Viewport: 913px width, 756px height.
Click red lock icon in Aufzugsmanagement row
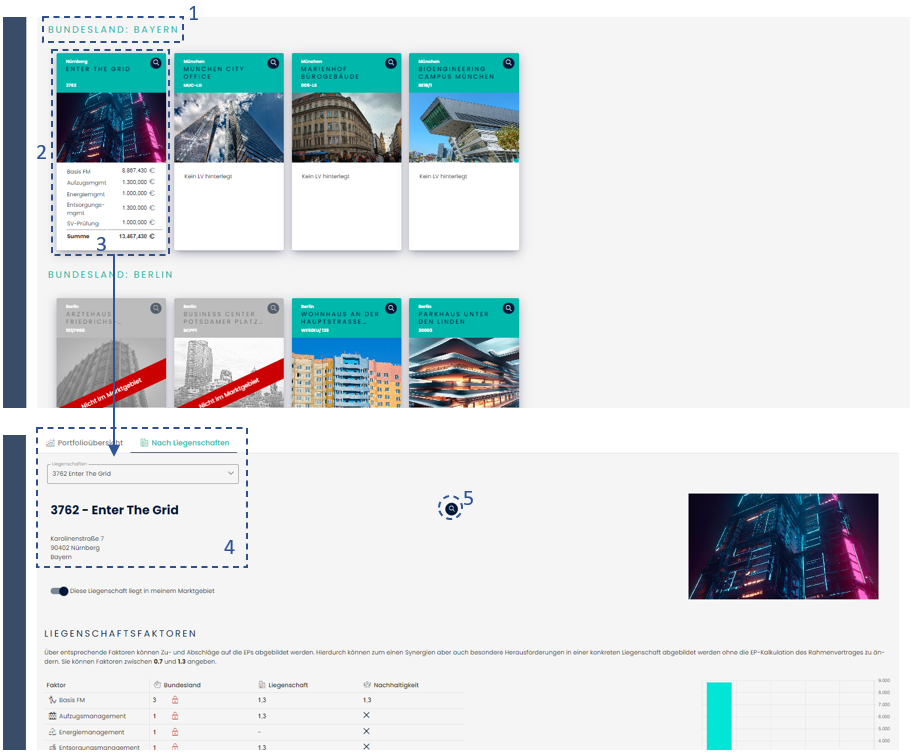tap(176, 716)
